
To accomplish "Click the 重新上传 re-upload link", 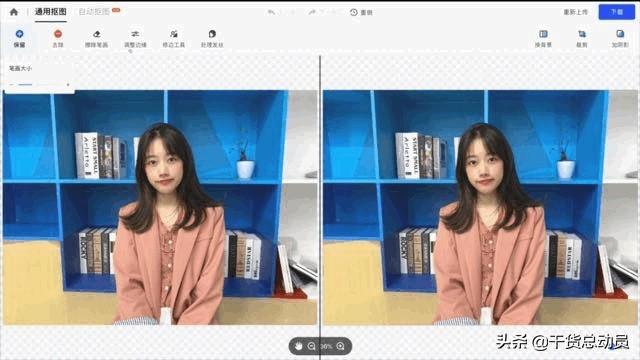I will 576,12.
